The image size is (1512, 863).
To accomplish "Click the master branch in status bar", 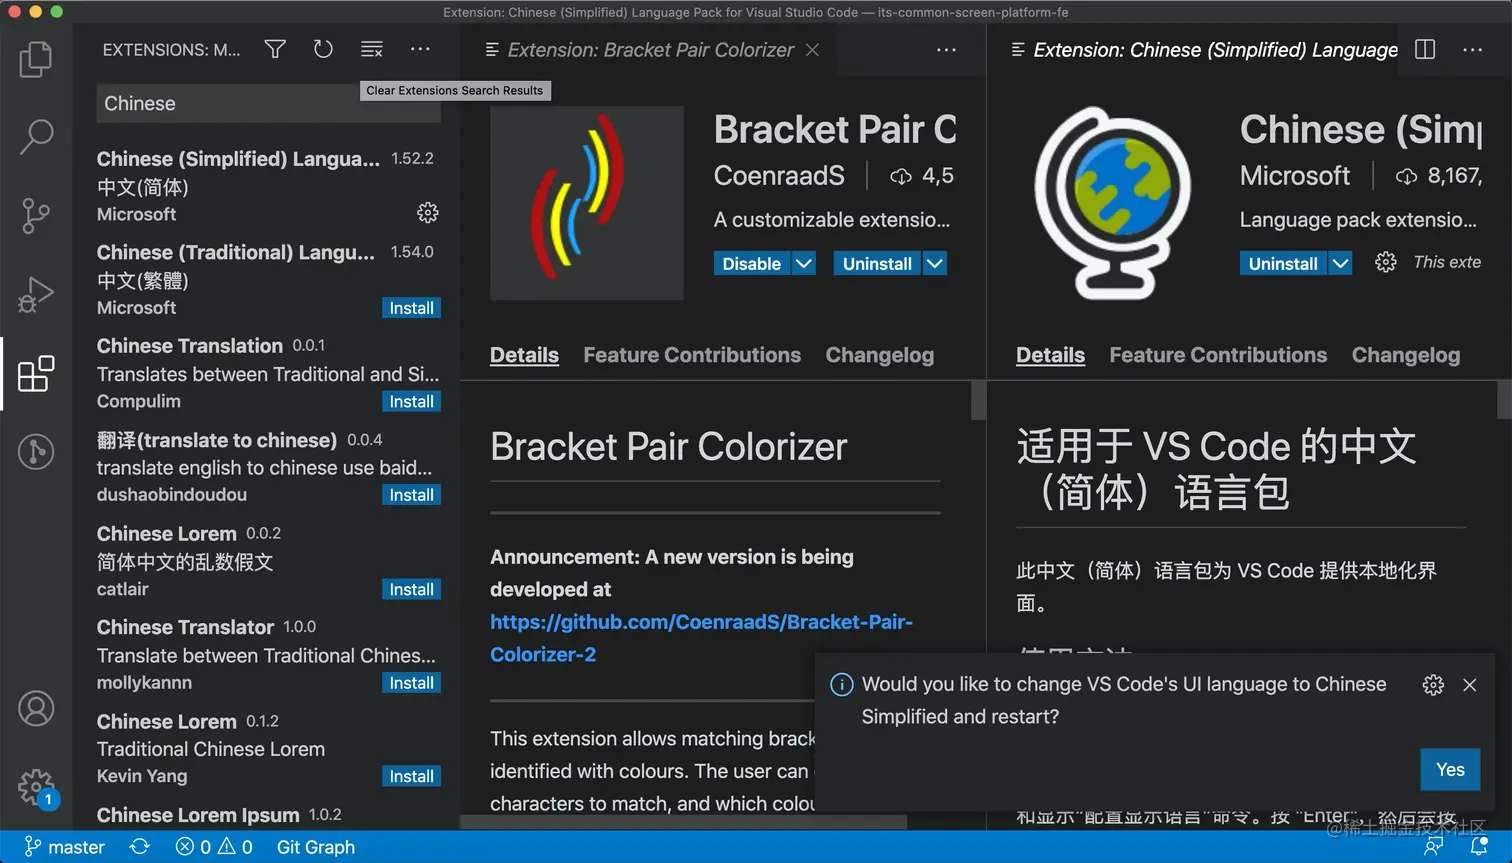I will [x=65, y=847].
